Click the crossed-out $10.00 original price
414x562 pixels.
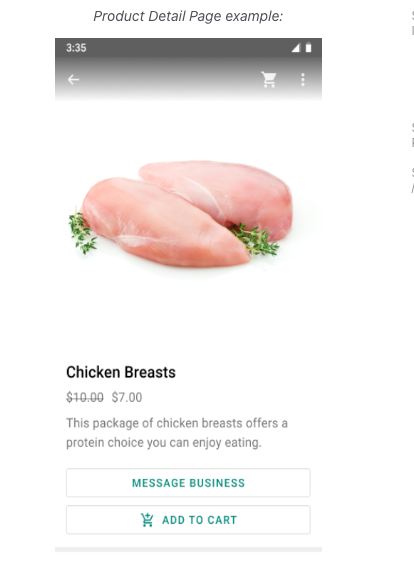[85, 397]
